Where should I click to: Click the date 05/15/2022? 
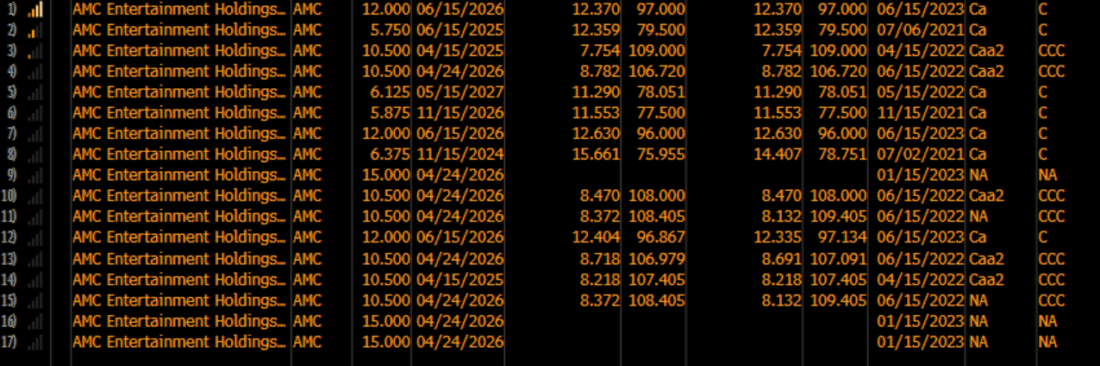920,93
